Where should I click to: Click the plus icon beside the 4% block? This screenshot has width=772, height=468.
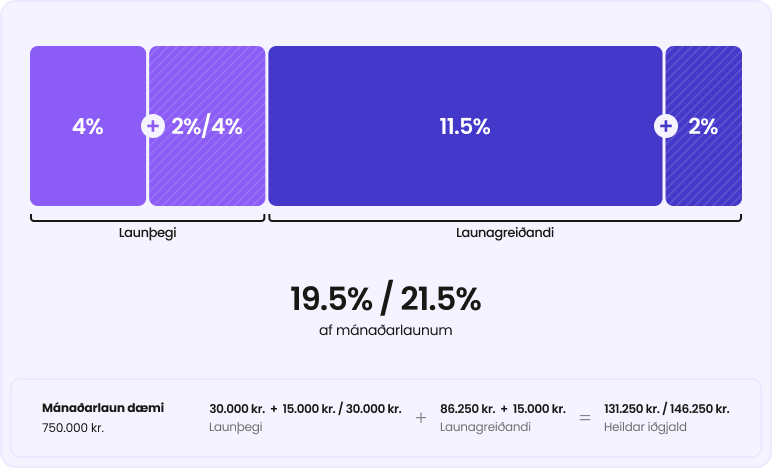153,126
